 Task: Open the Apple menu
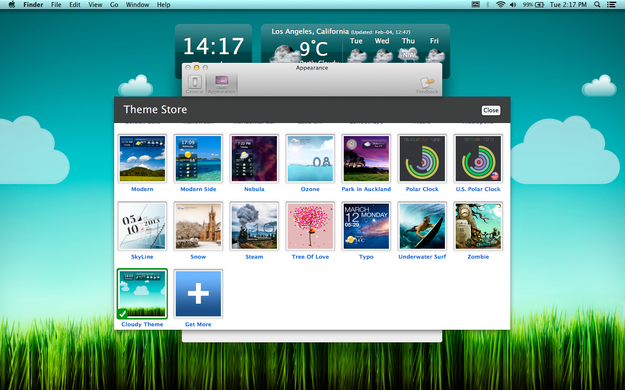pos(12,5)
